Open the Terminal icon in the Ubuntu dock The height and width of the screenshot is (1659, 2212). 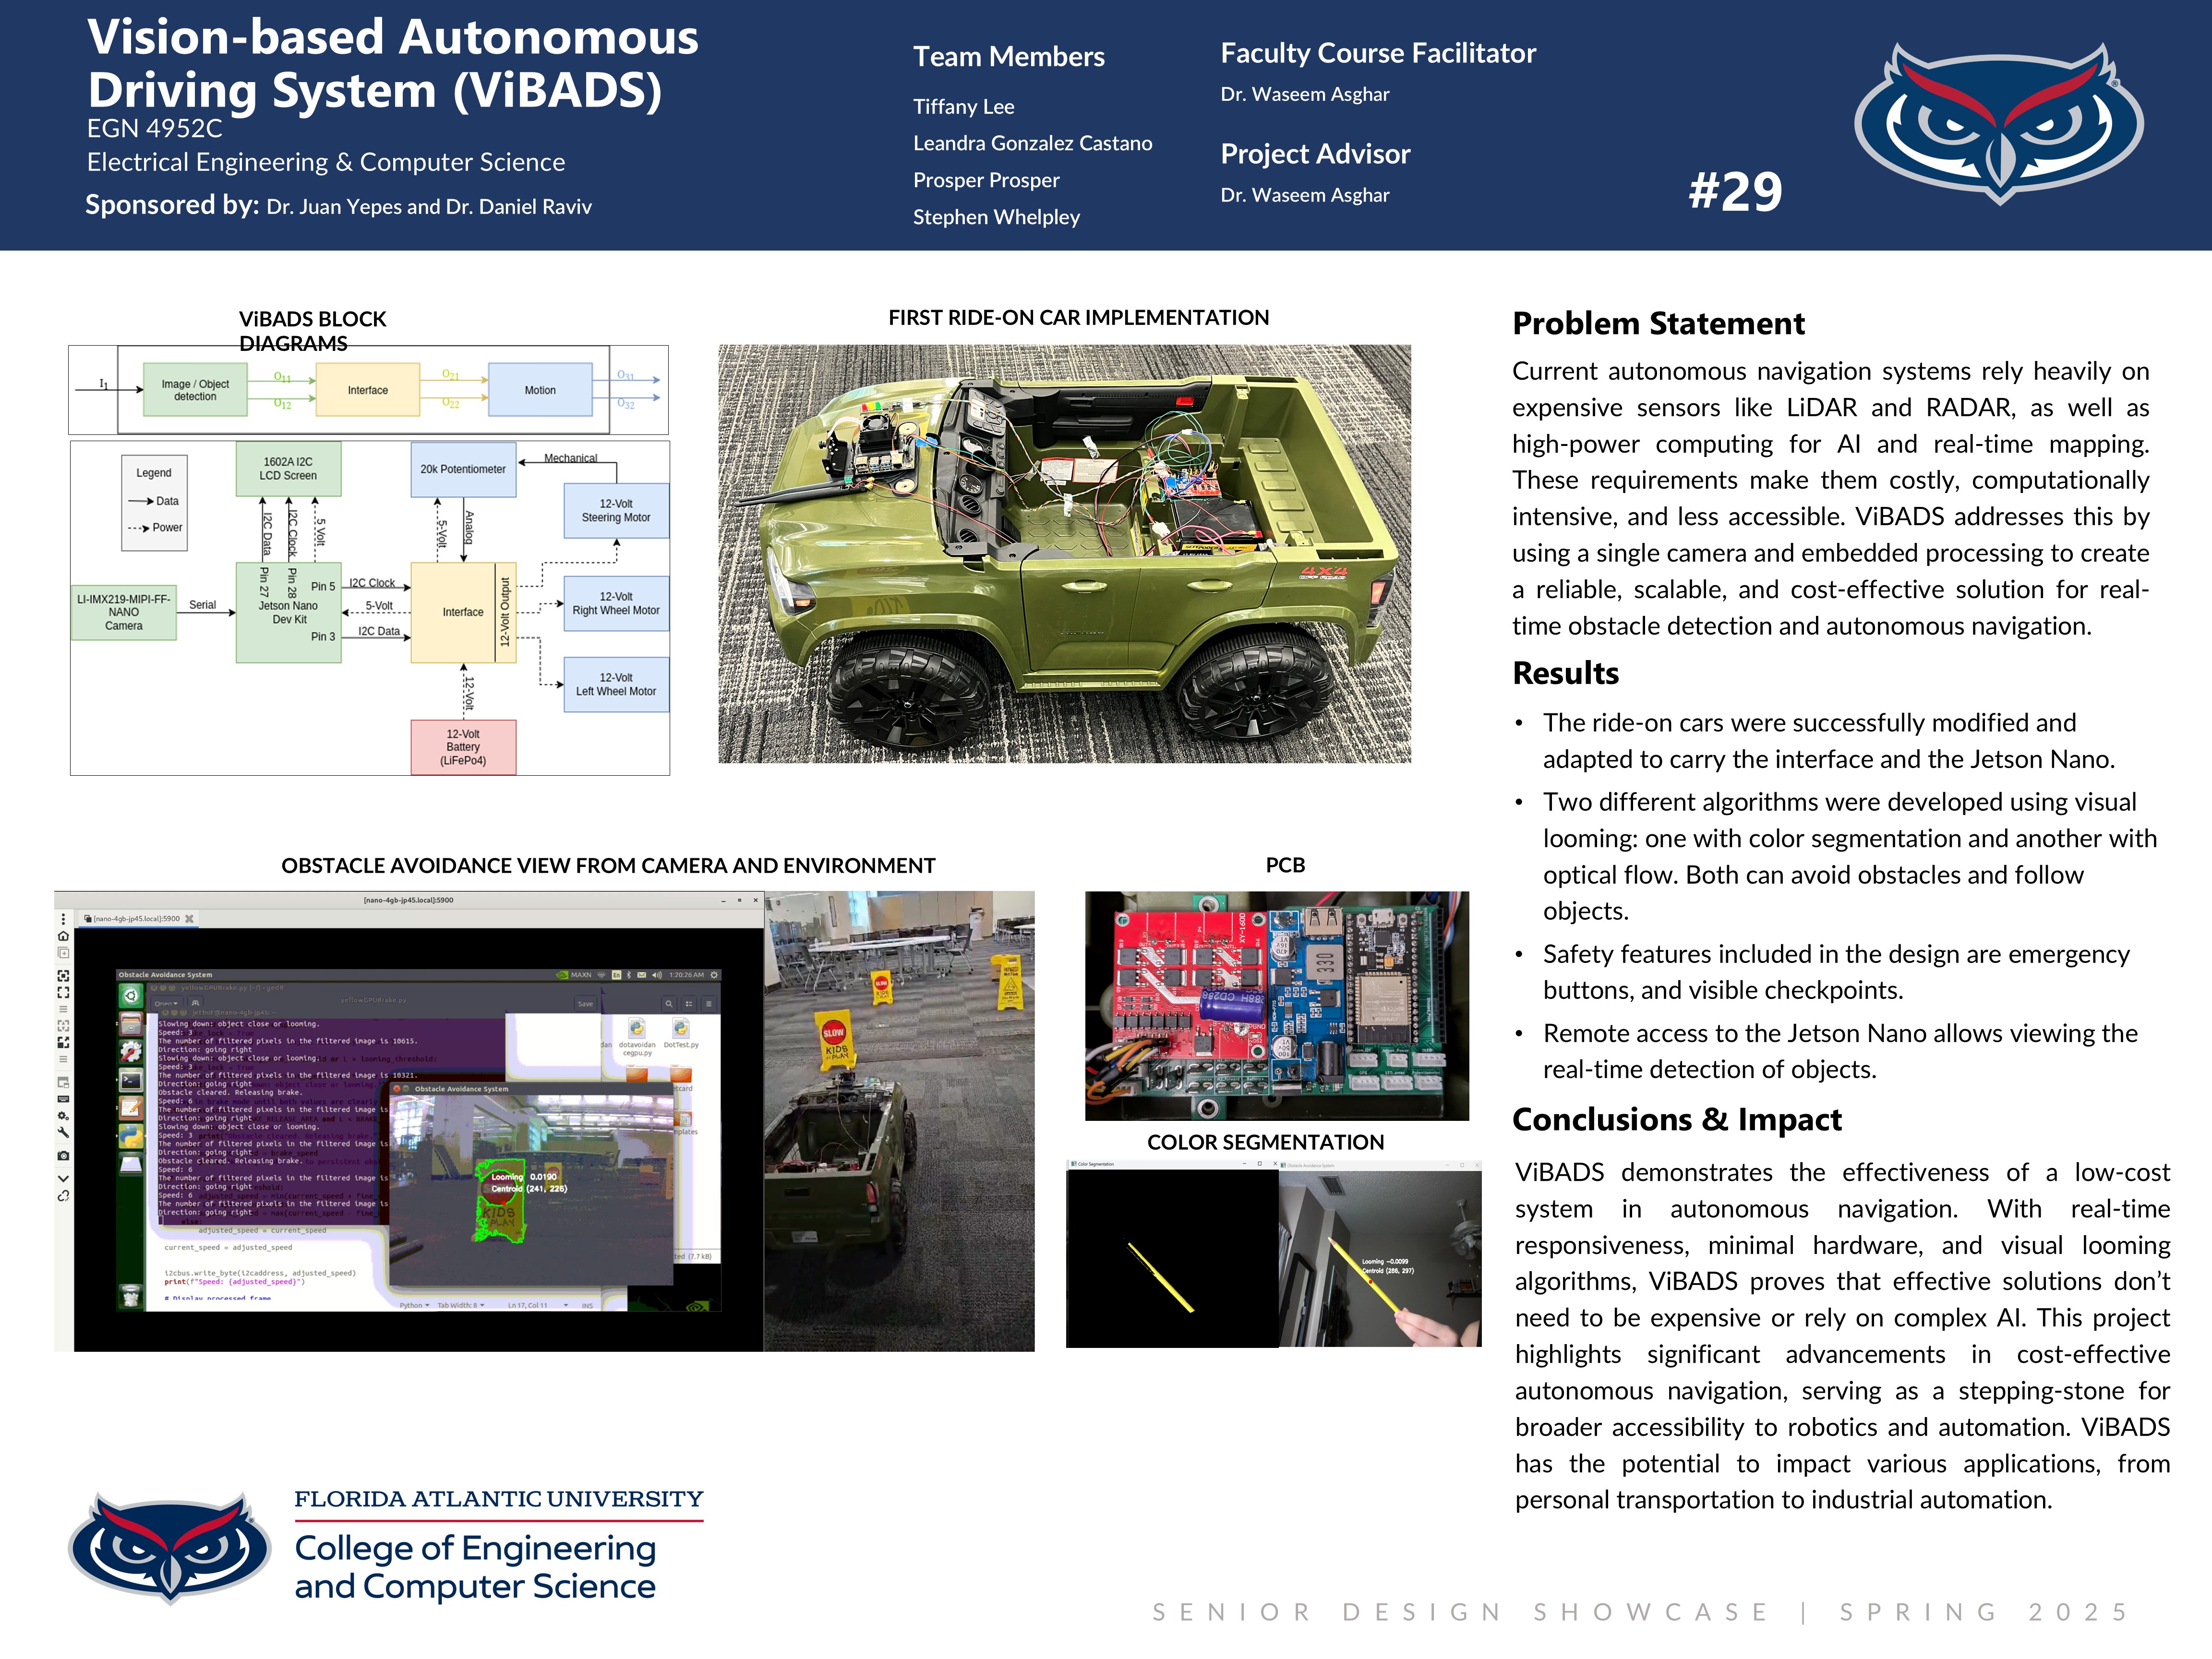click(131, 1080)
